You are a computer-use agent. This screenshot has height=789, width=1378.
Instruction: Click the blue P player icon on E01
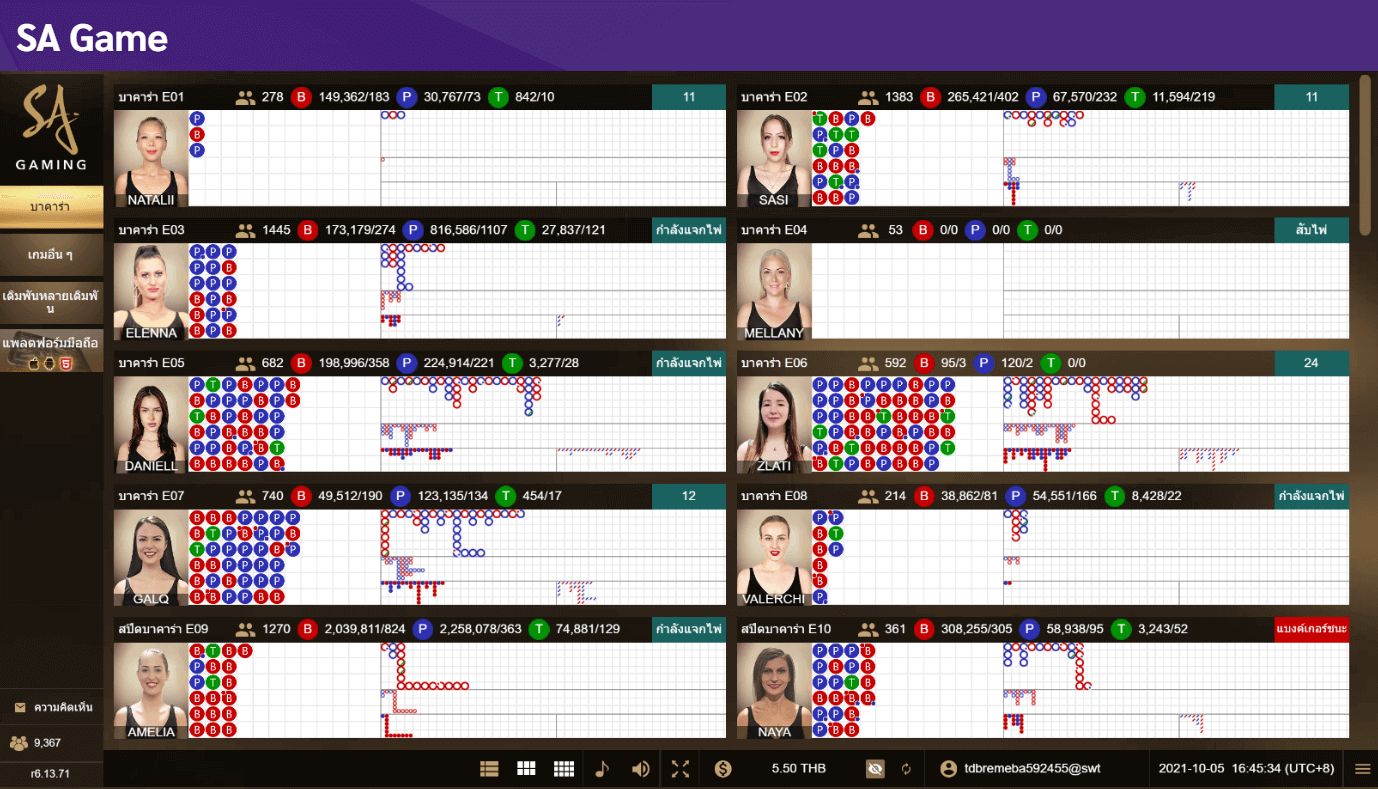(x=406, y=97)
